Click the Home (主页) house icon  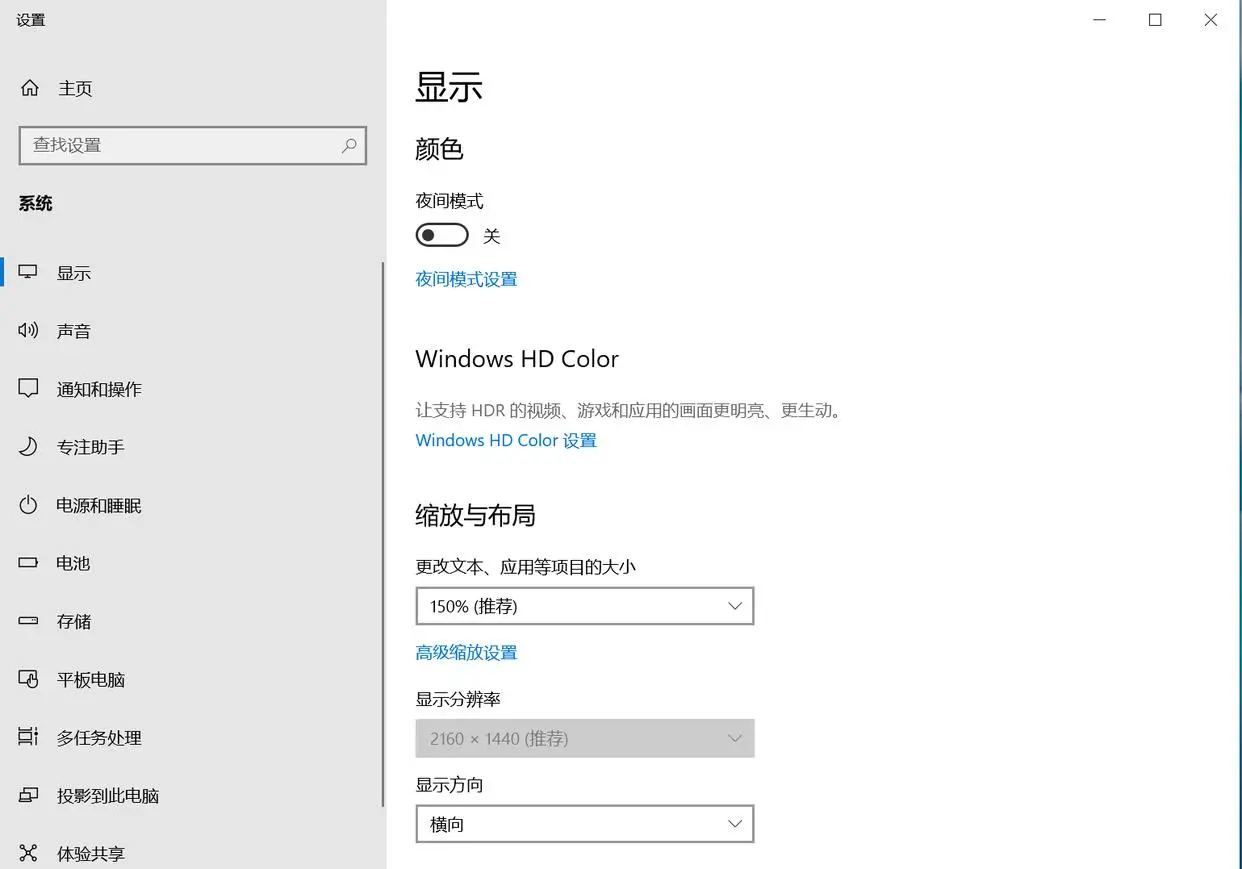pyautogui.click(x=30, y=88)
